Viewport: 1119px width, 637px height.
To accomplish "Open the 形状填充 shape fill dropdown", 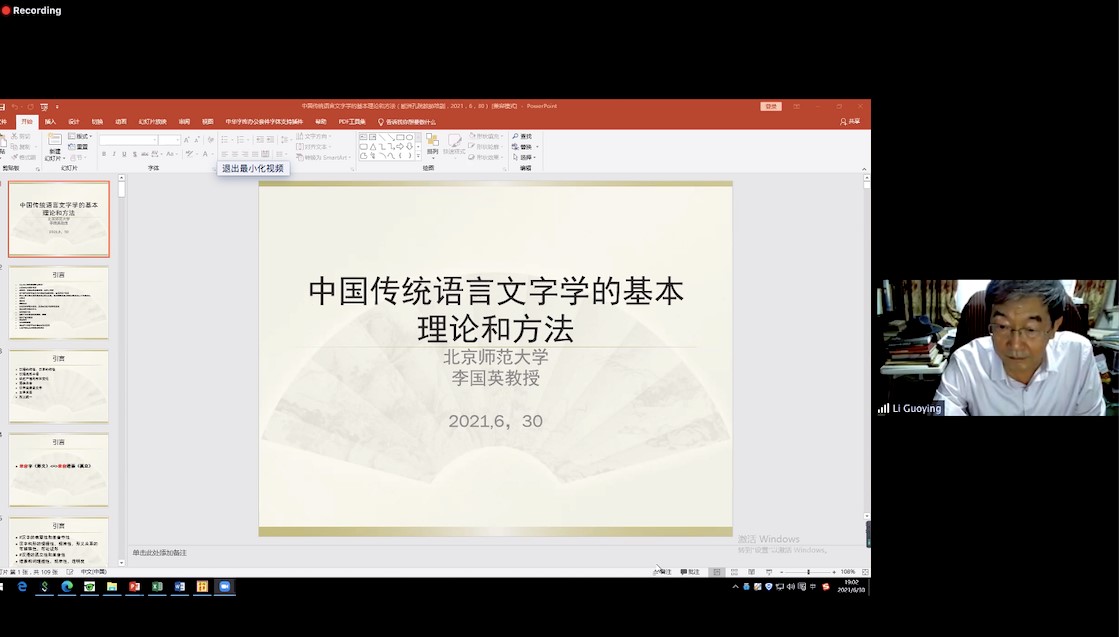I will pyautogui.click(x=487, y=136).
